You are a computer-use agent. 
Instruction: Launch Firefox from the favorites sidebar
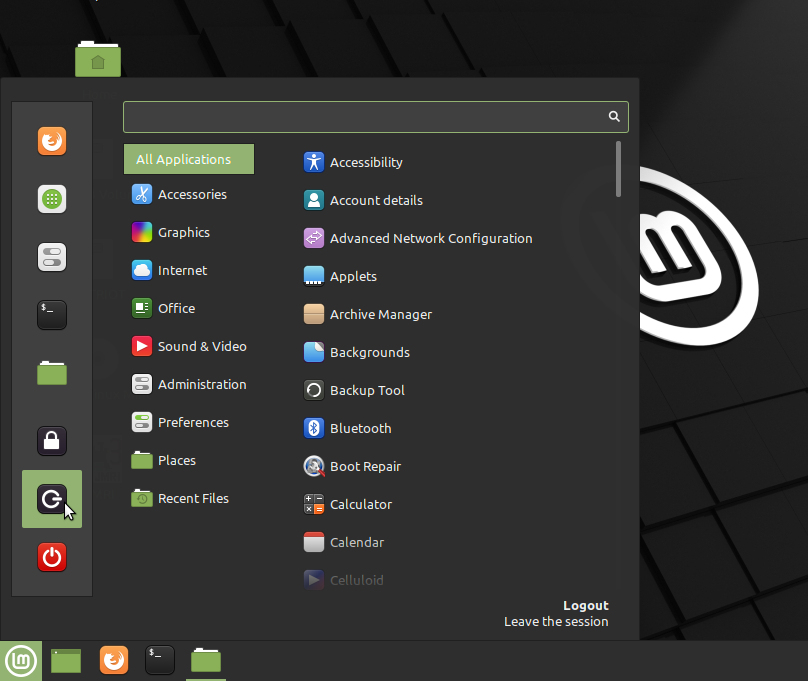[52, 141]
